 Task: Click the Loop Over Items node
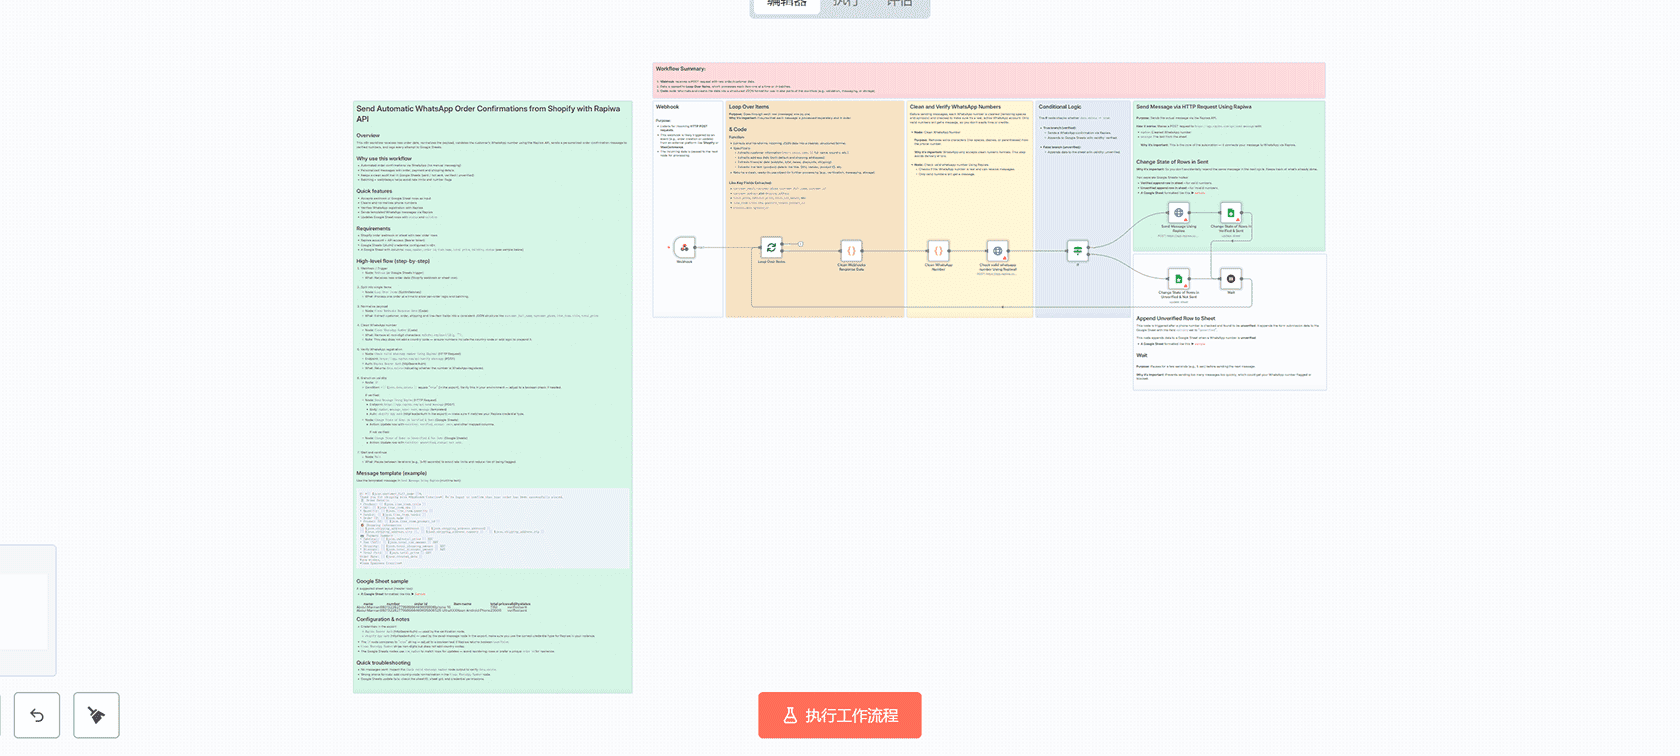771,248
